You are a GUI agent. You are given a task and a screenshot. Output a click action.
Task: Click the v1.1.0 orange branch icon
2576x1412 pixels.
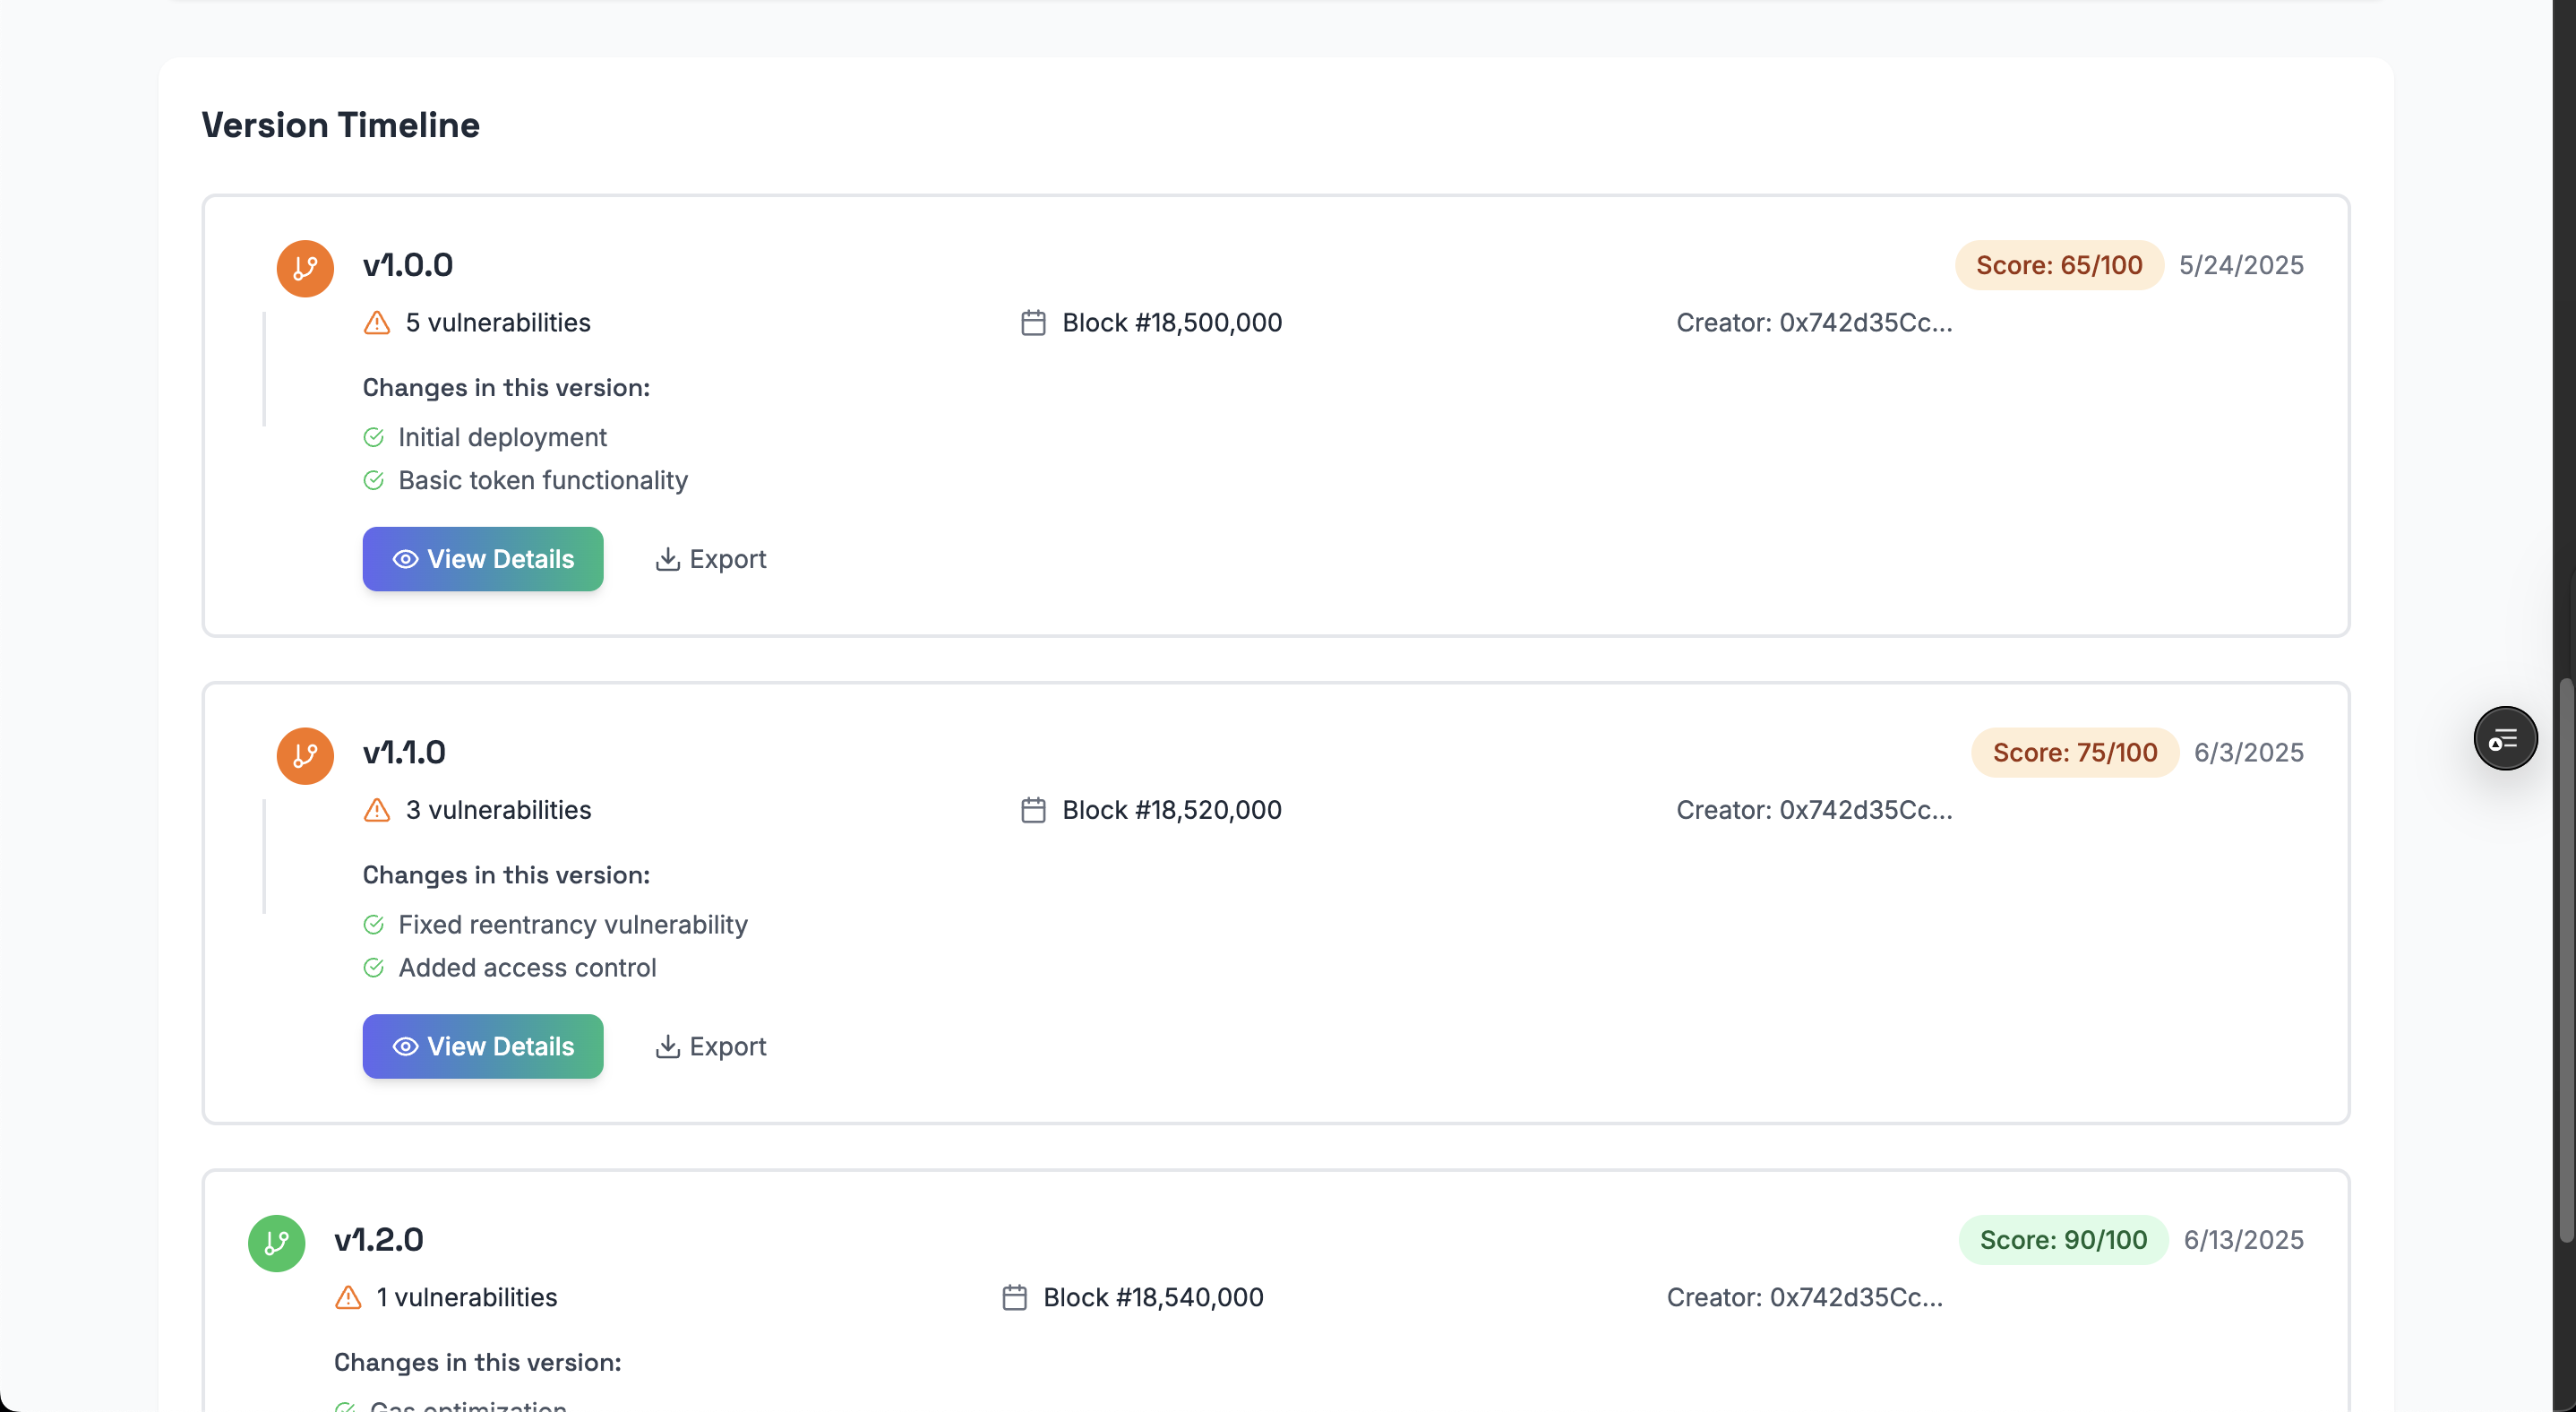[305, 755]
